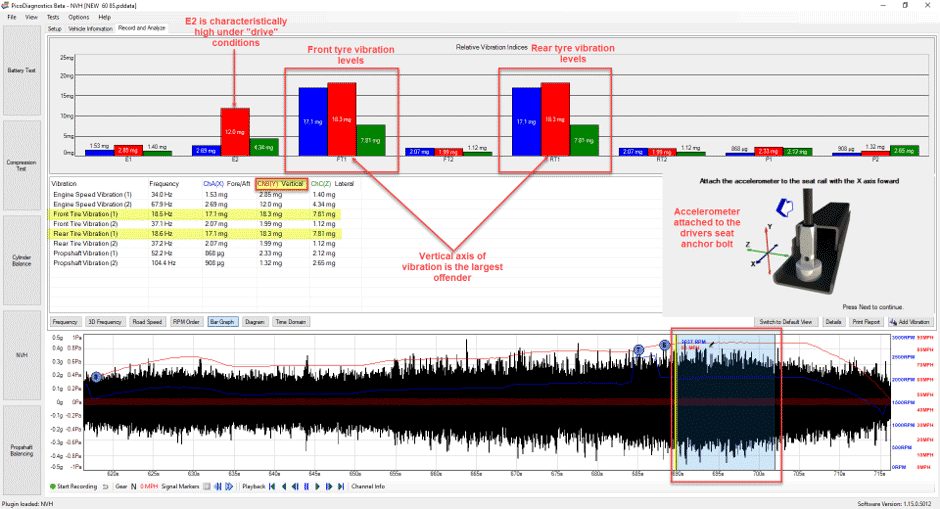Click the double-arrow next marker icon
Screen dimensions: 940x509
tap(229, 486)
